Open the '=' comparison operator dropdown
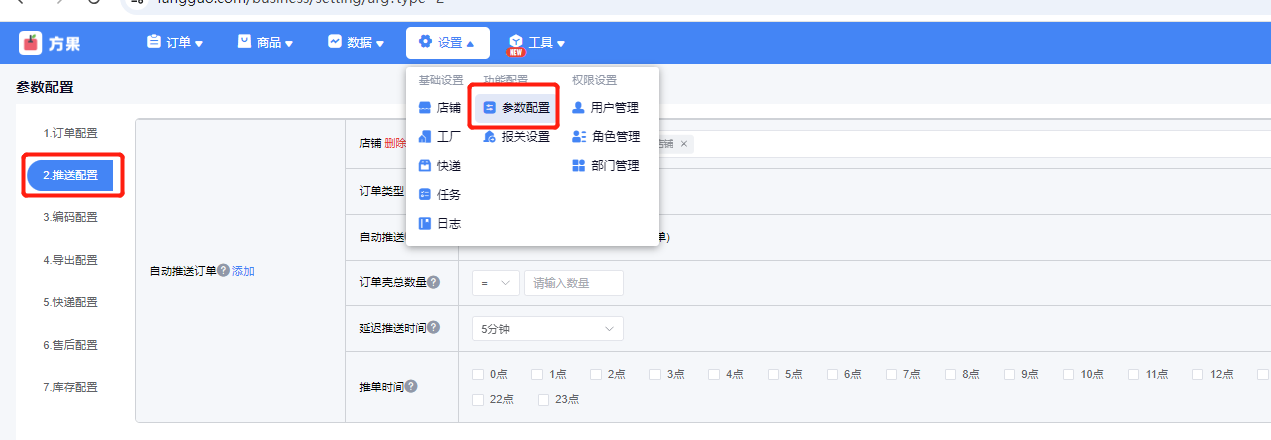1271x440 pixels. click(496, 283)
